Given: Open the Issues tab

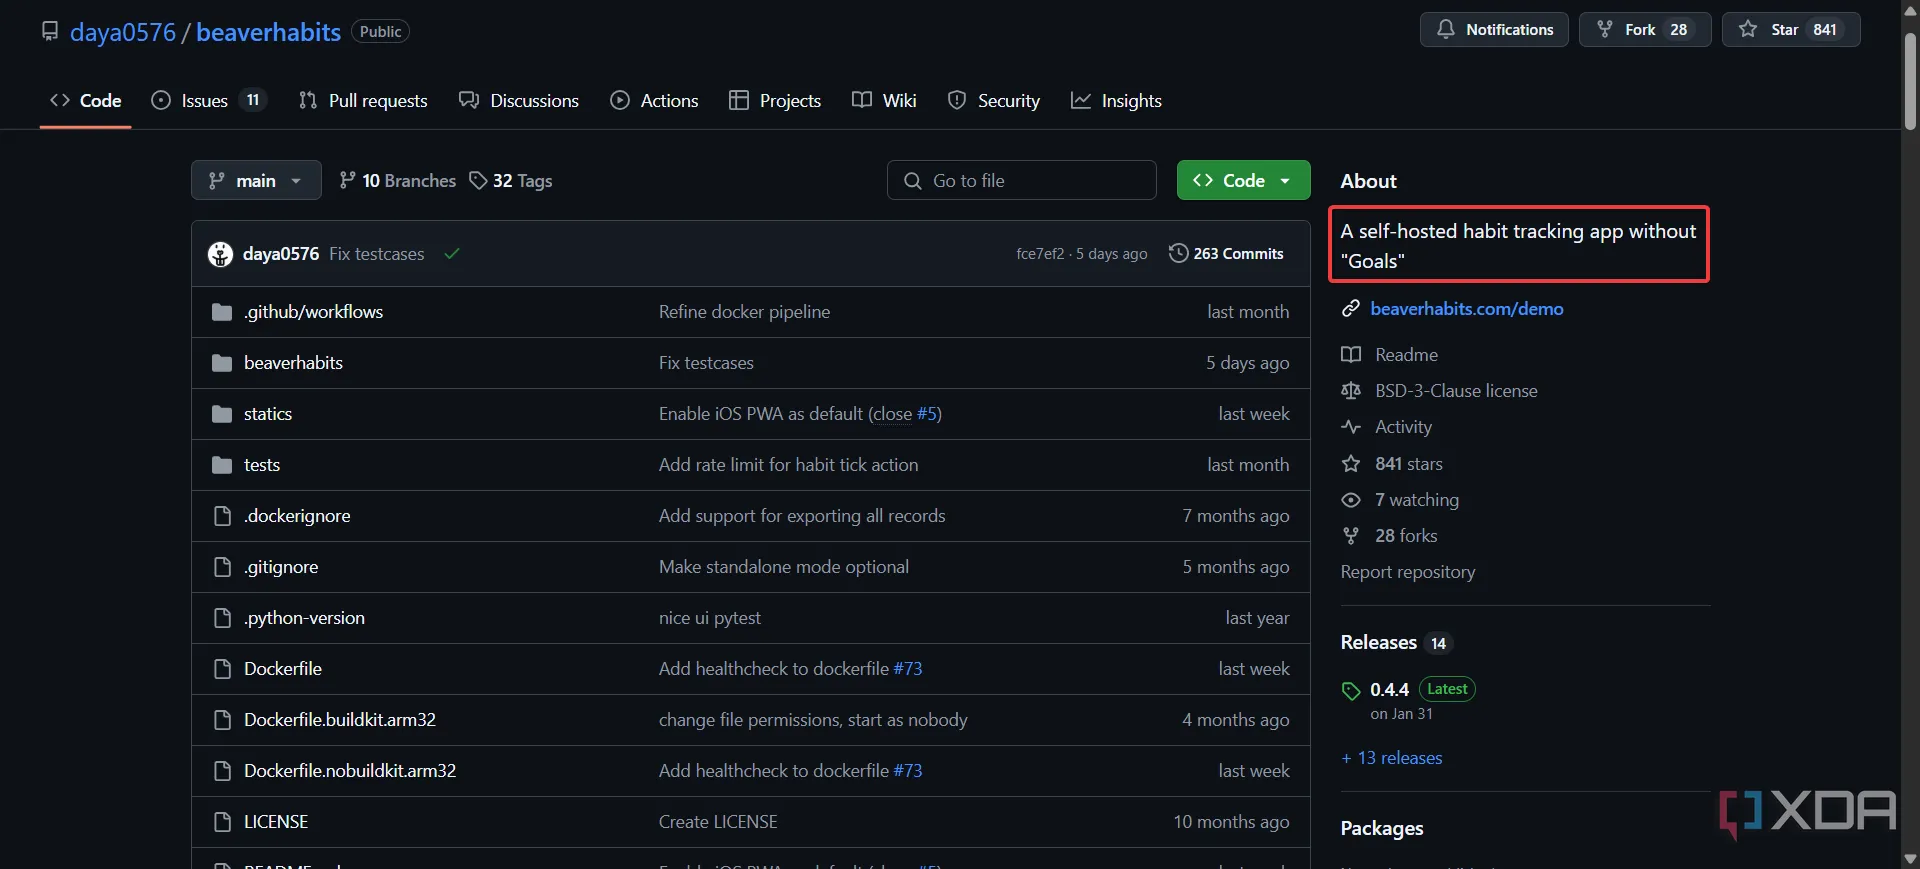Looking at the screenshot, I should click(209, 101).
